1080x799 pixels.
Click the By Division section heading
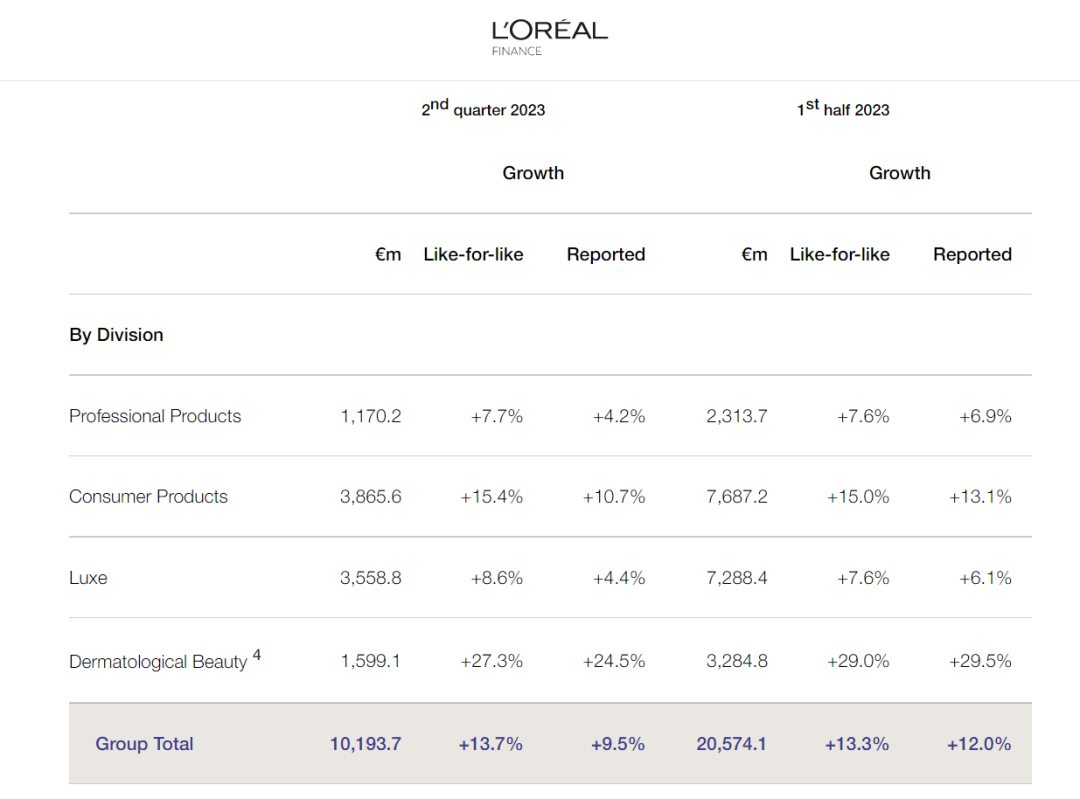116,335
